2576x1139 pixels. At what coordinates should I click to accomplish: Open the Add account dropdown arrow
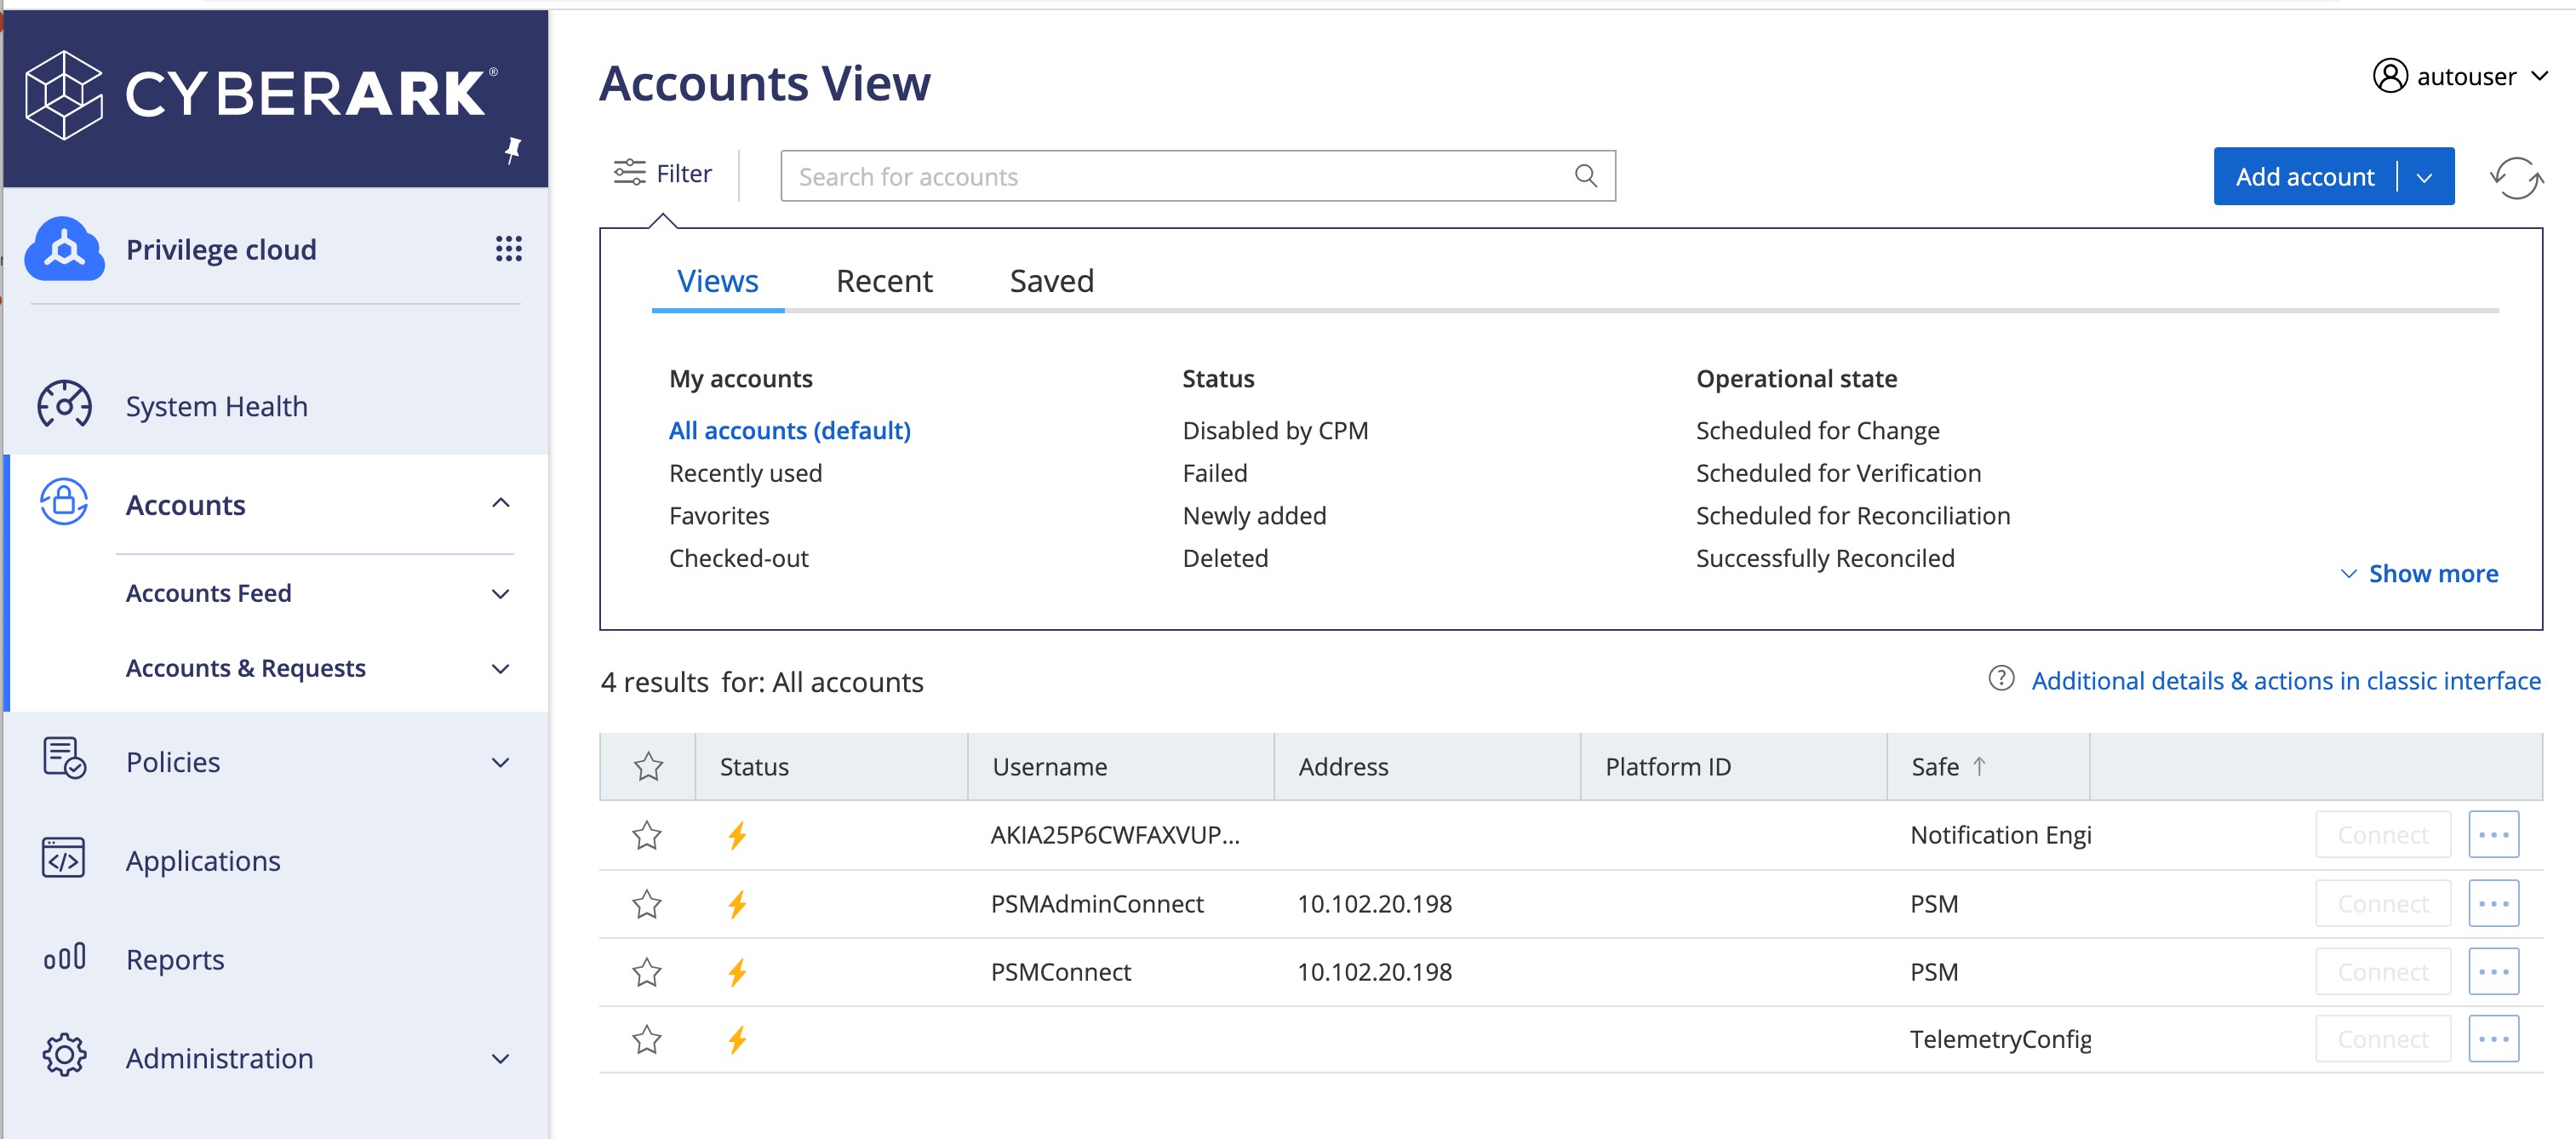[x=2424, y=176]
